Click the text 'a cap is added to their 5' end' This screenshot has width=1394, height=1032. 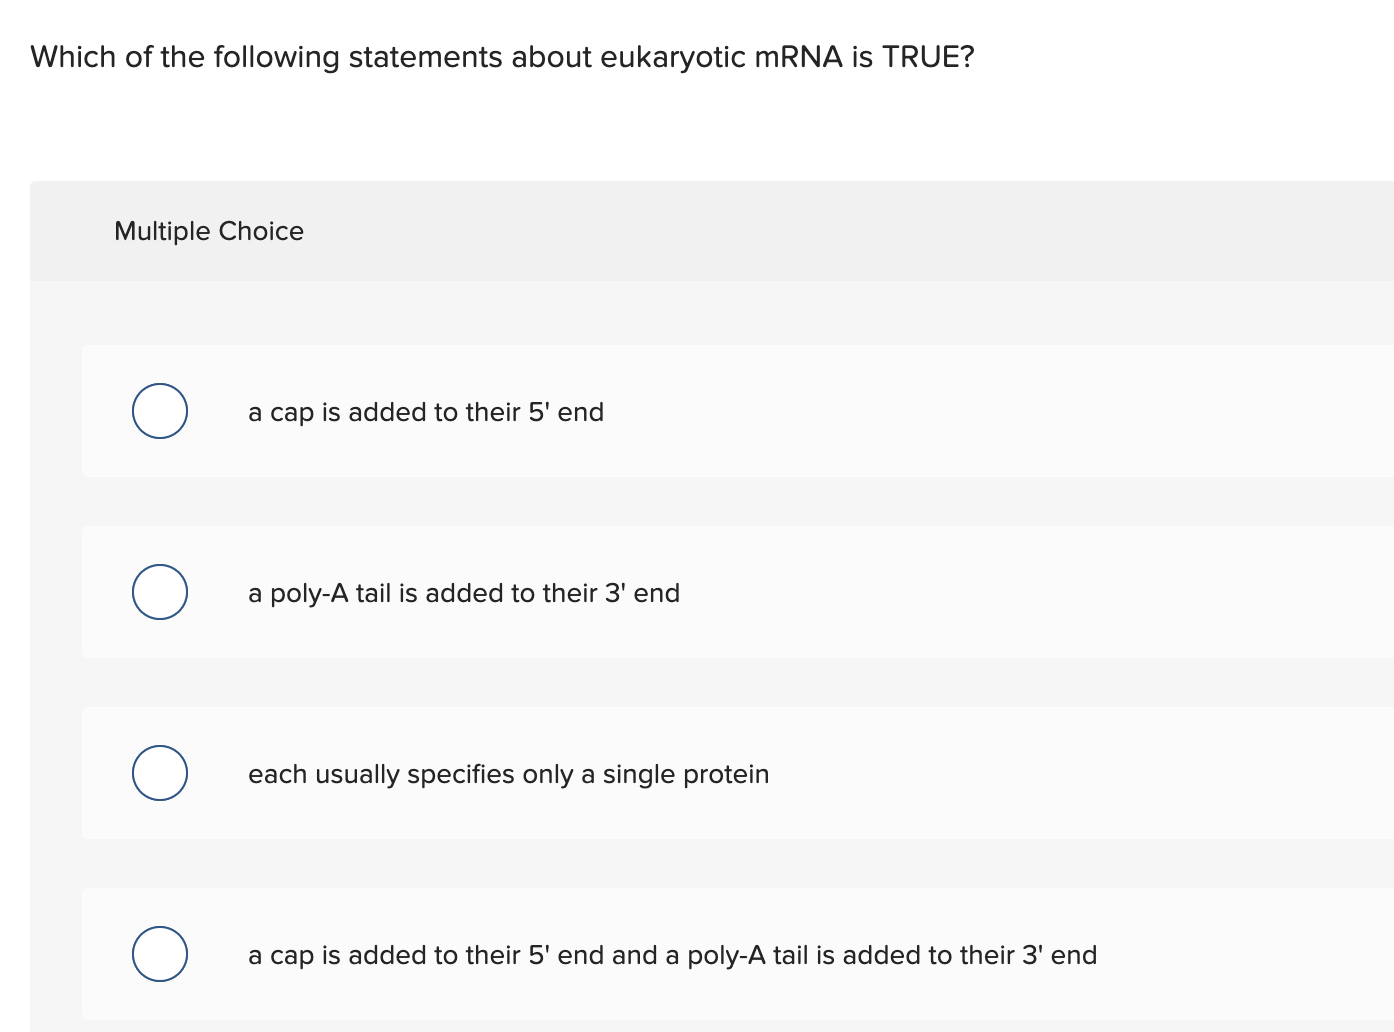click(425, 412)
